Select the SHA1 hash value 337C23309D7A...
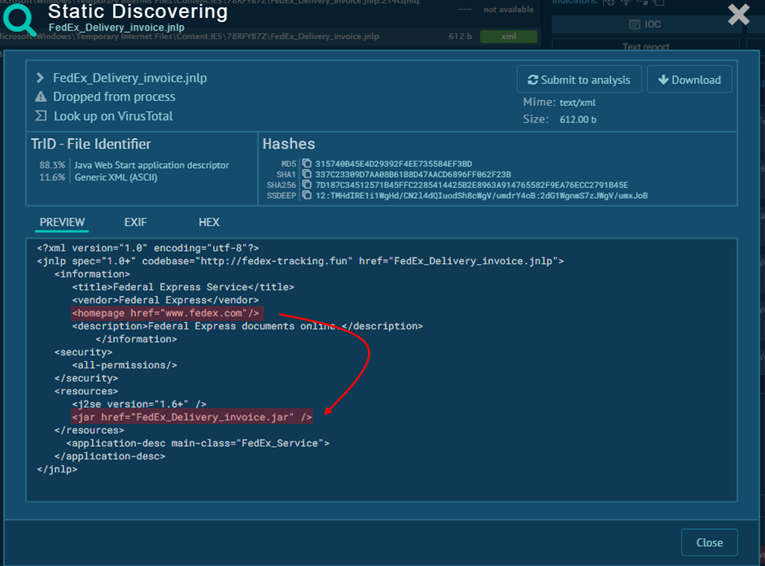 [x=413, y=174]
